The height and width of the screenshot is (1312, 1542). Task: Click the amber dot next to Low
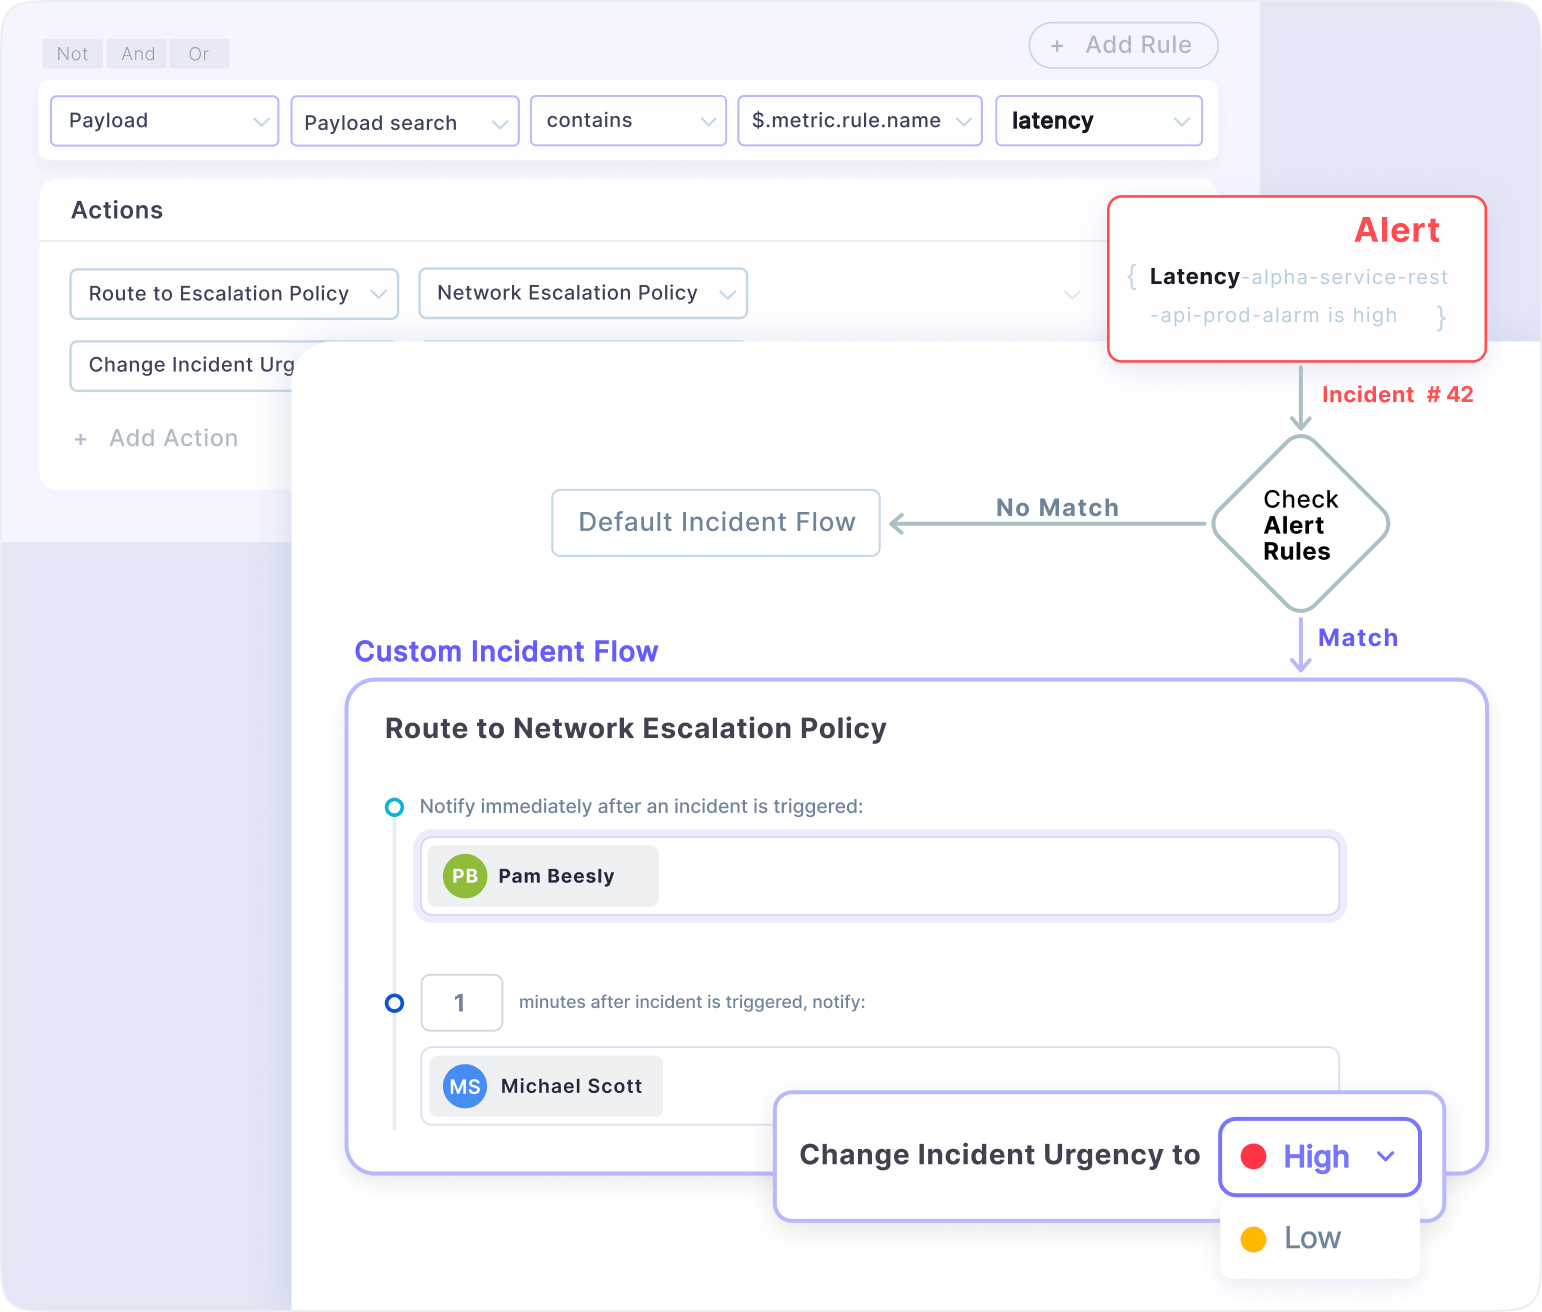(x=1253, y=1238)
